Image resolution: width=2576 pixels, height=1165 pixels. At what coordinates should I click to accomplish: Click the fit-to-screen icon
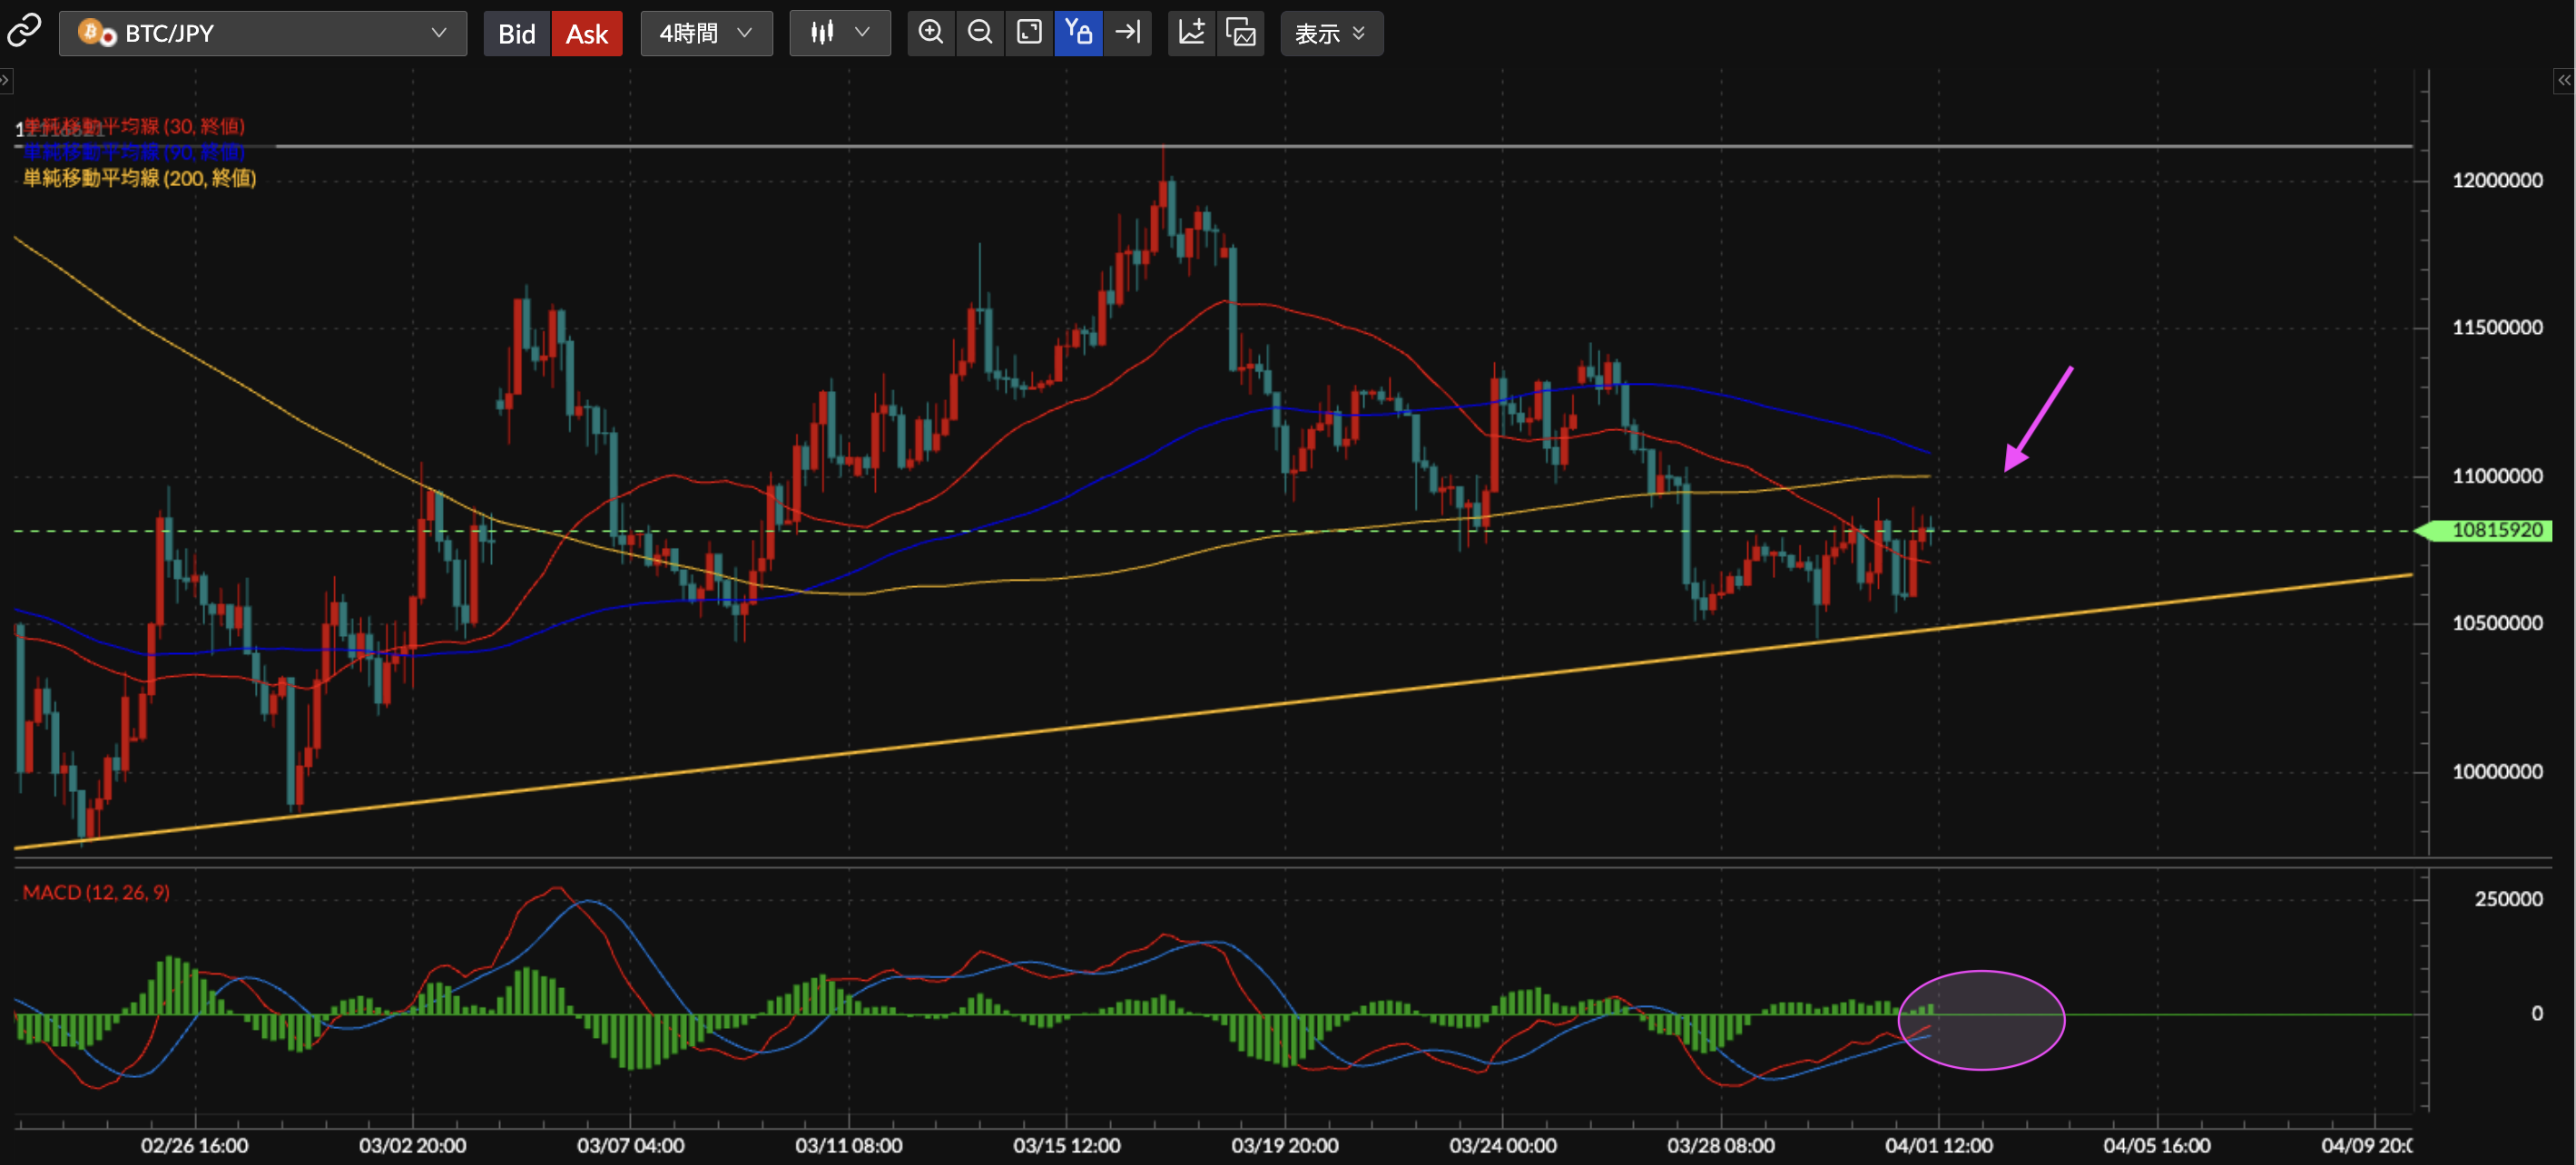tap(1029, 32)
